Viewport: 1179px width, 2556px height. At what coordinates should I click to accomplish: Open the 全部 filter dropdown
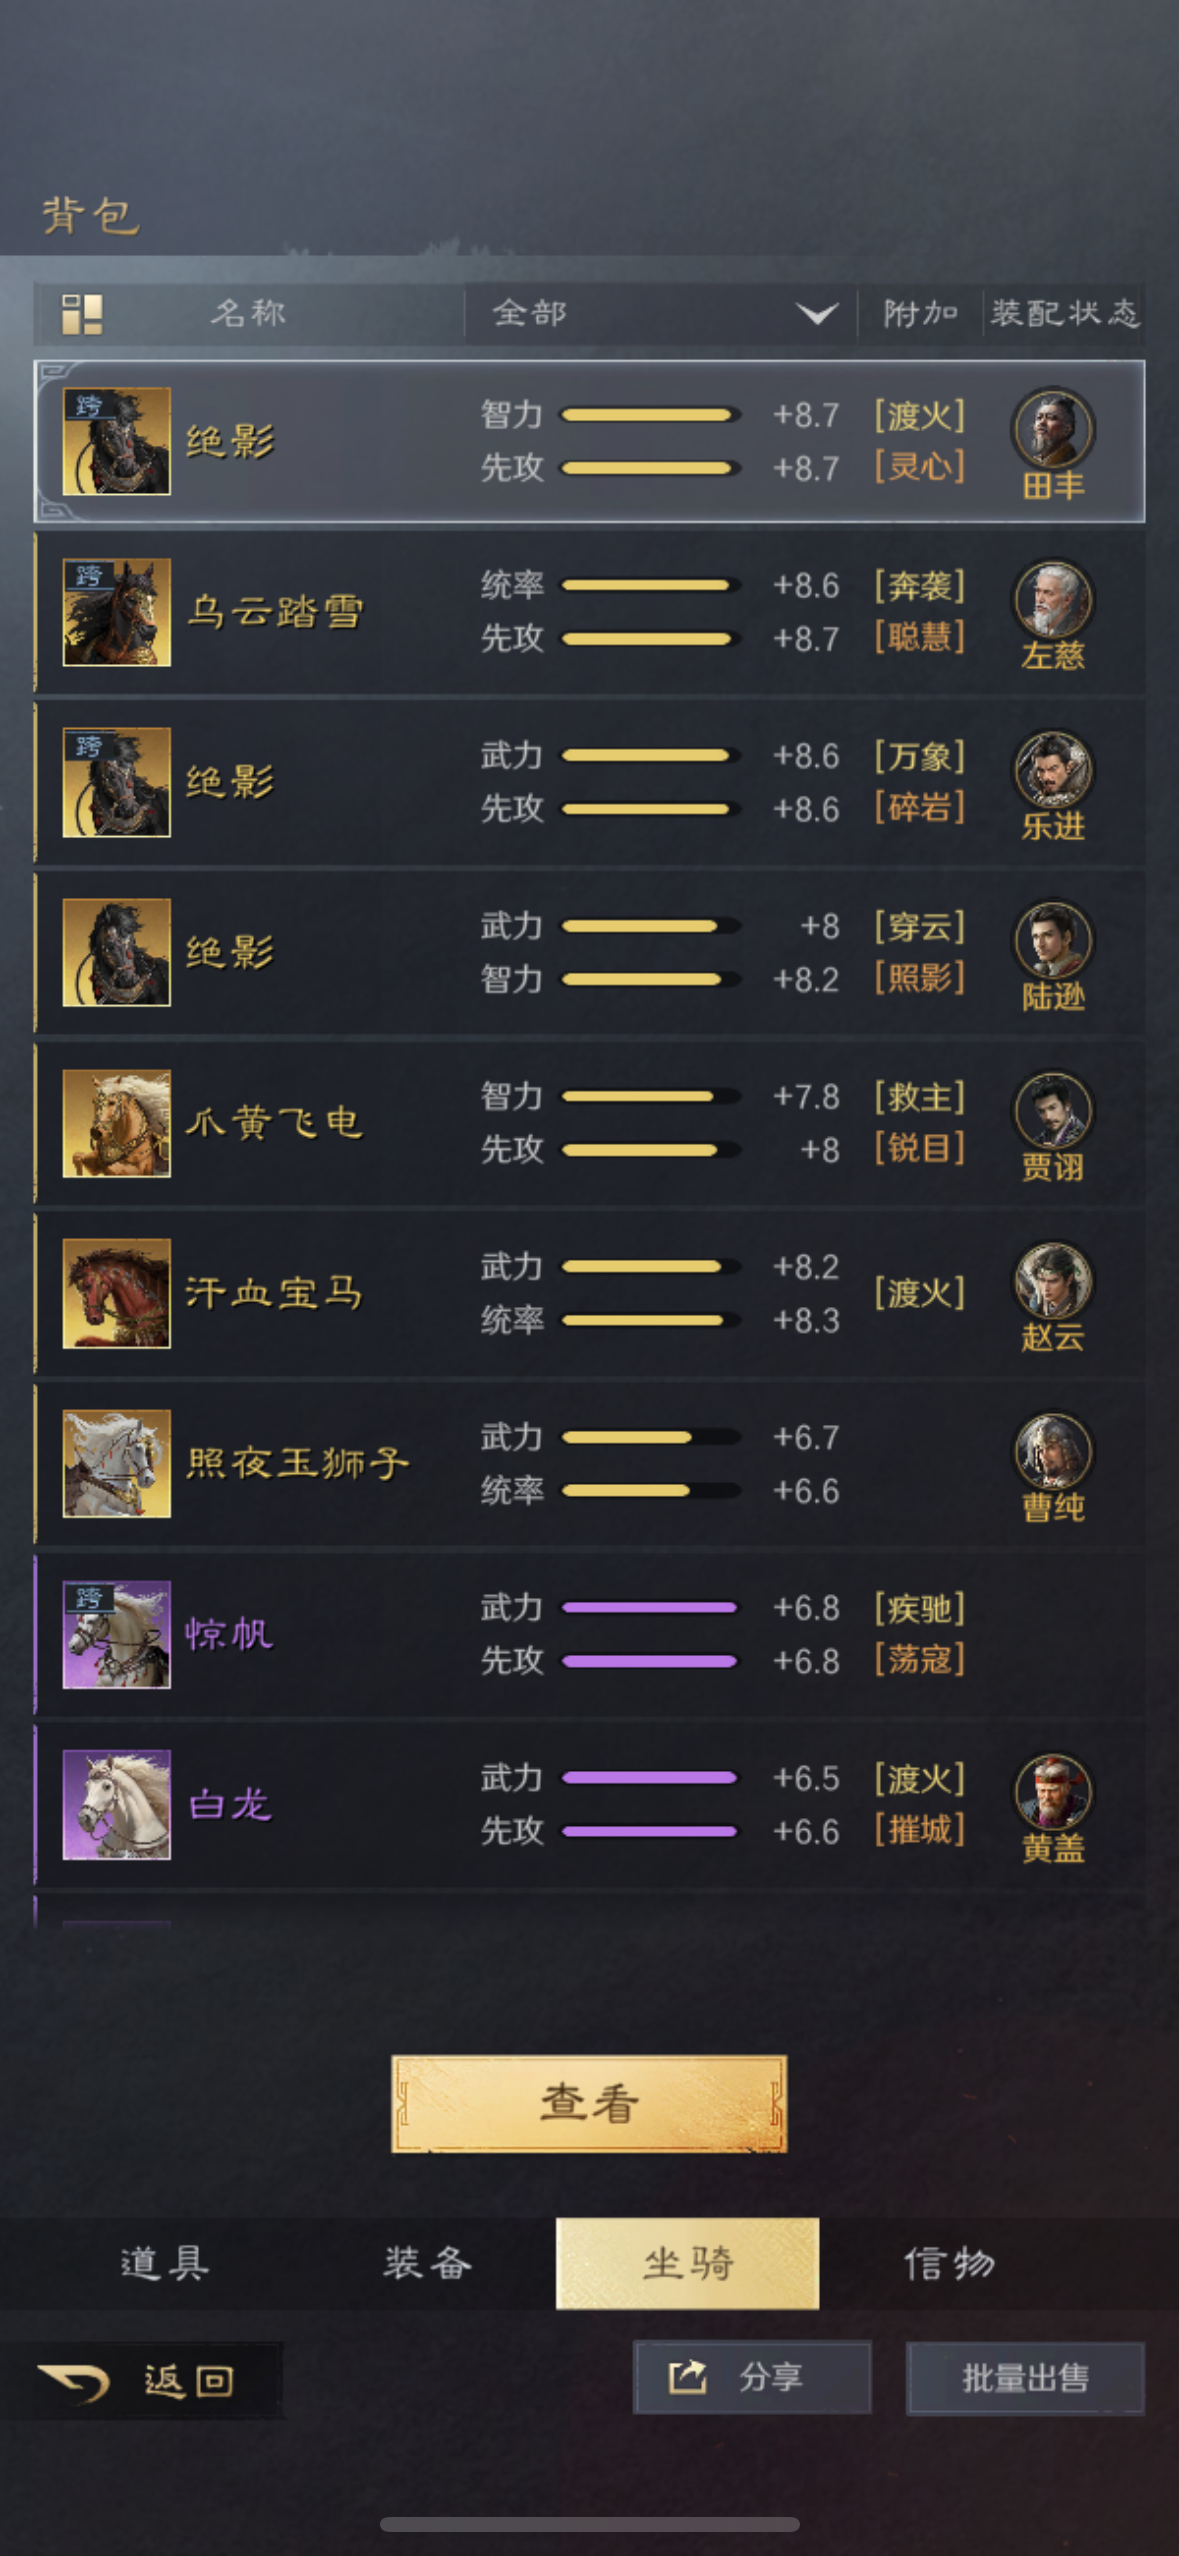pyautogui.click(x=660, y=314)
